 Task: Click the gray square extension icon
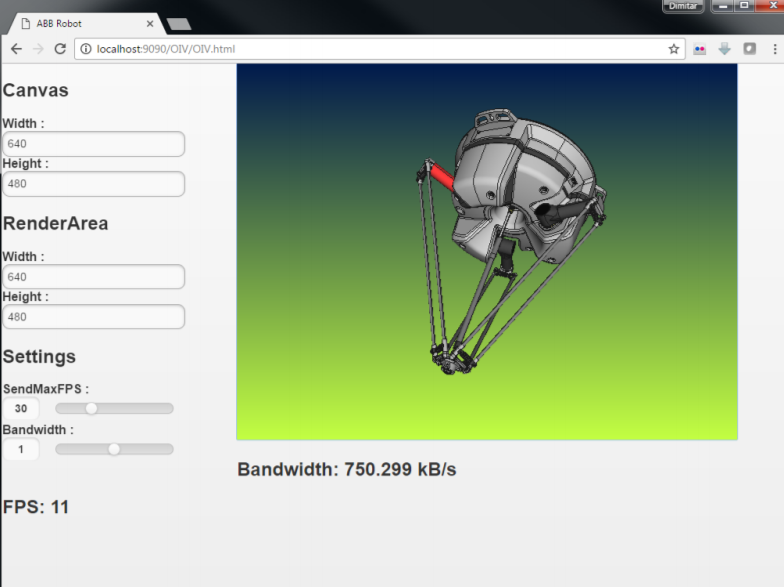(x=749, y=48)
